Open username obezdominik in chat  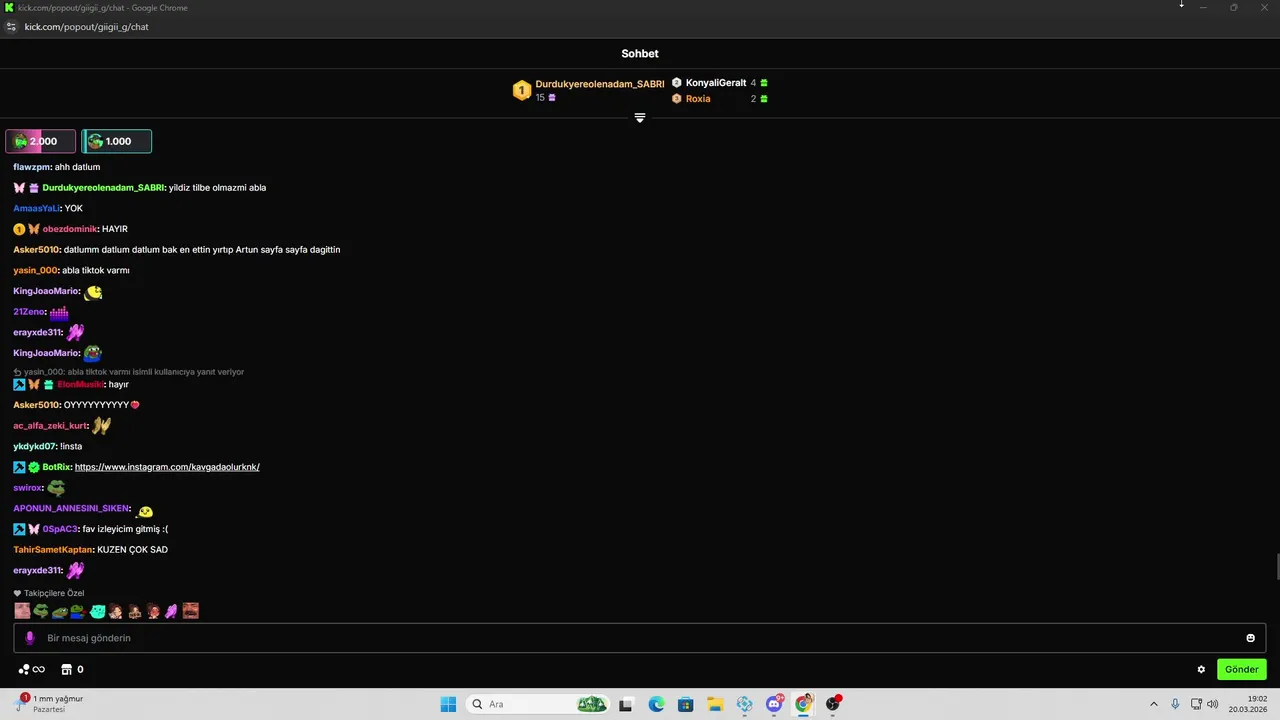click(x=70, y=229)
